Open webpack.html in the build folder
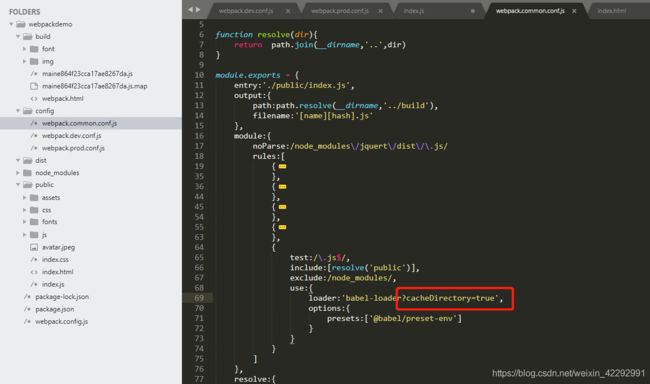 point(63,99)
